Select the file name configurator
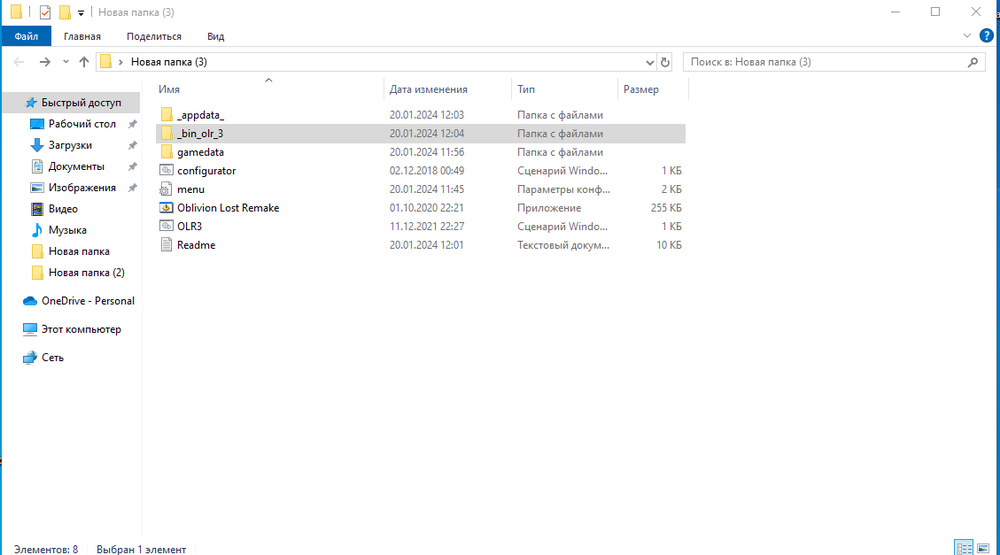 tap(207, 170)
